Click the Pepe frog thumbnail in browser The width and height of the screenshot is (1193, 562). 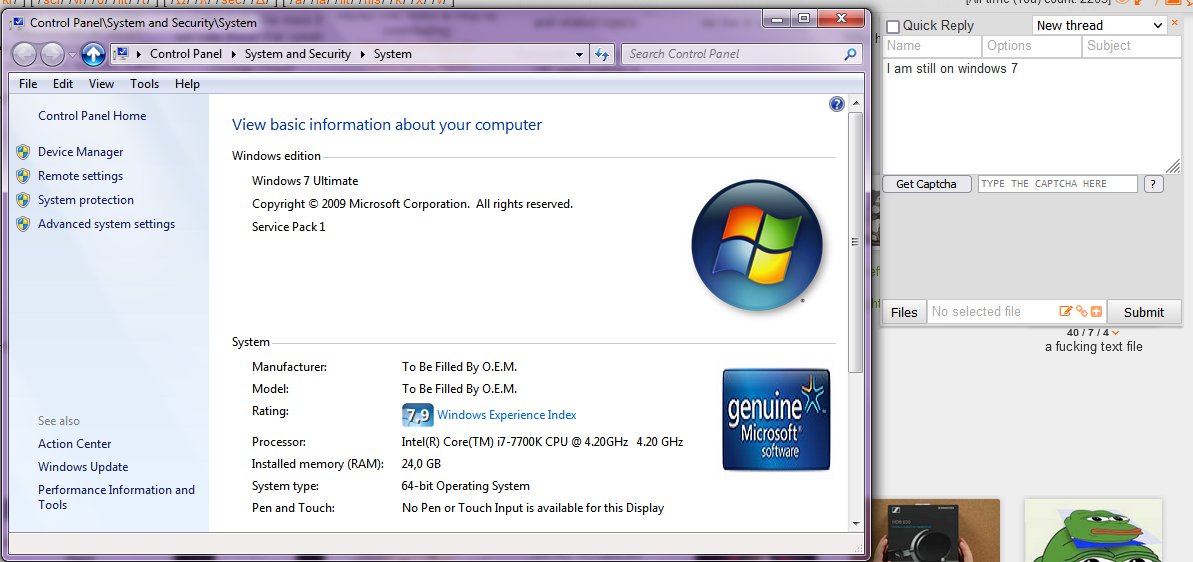pos(1093,530)
